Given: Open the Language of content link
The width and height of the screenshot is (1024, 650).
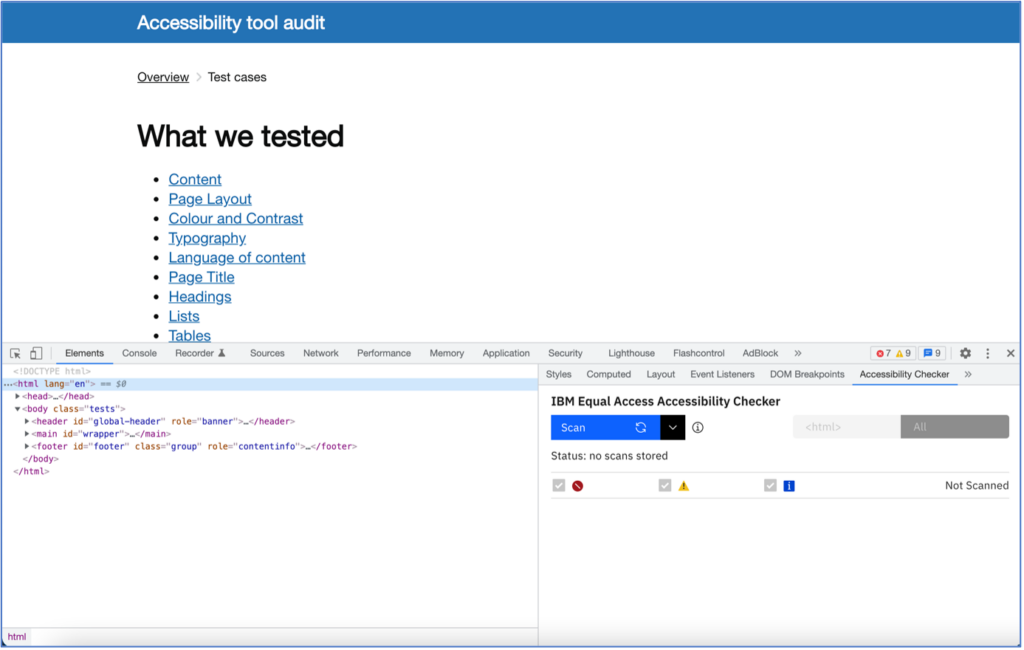Looking at the screenshot, I should click(x=237, y=258).
